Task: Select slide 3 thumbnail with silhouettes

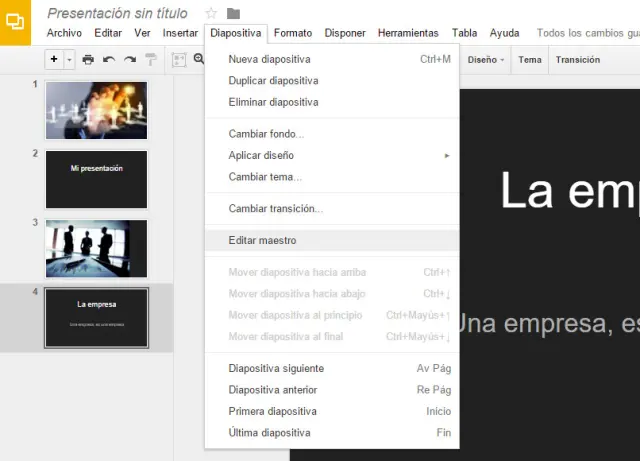Action: click(96, 248)
